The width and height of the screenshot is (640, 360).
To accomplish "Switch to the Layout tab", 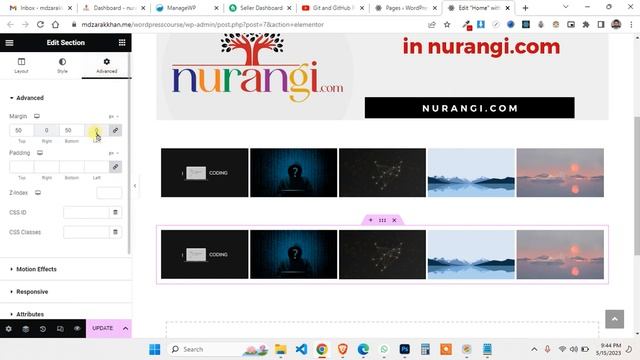I will 21,65.
